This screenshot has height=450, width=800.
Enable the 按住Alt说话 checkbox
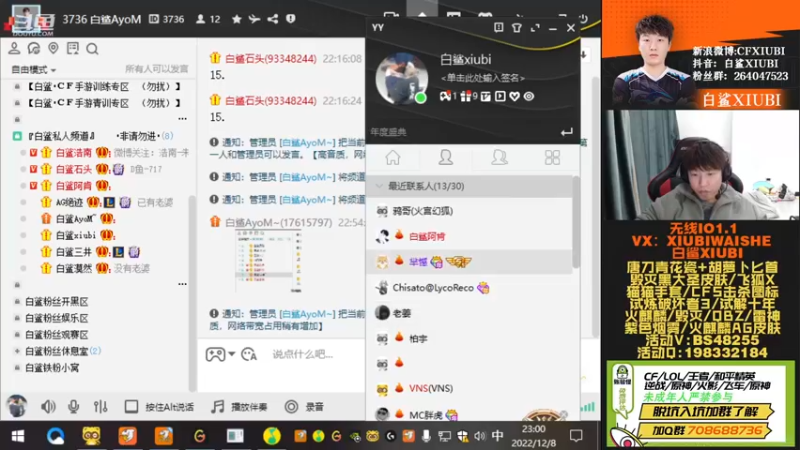click(x=131, y=407)
